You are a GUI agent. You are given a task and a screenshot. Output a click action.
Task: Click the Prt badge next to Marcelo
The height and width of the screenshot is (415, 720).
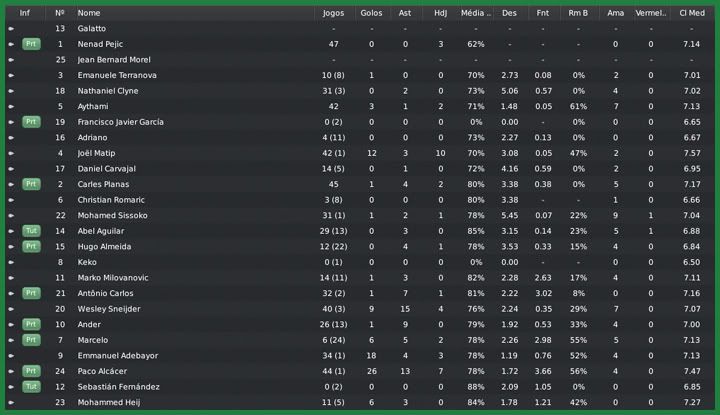[31, 340]
